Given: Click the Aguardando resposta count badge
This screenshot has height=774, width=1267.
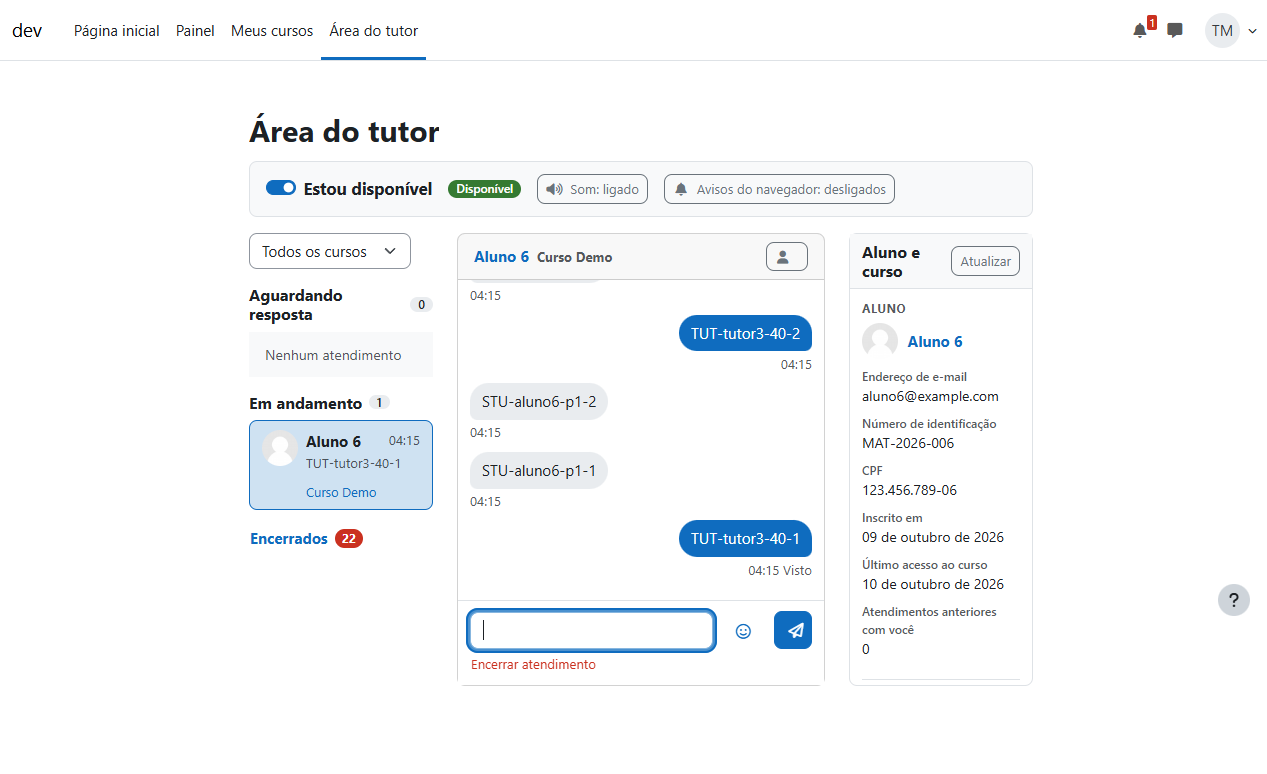Looking at the screenshot, I should pos(421,305).
